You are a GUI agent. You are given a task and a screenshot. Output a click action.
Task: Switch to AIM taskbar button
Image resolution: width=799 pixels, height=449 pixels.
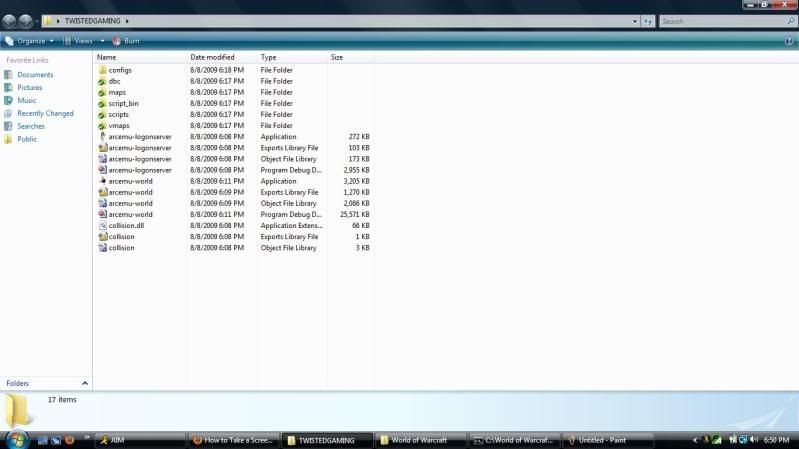[x=140, y=440]
